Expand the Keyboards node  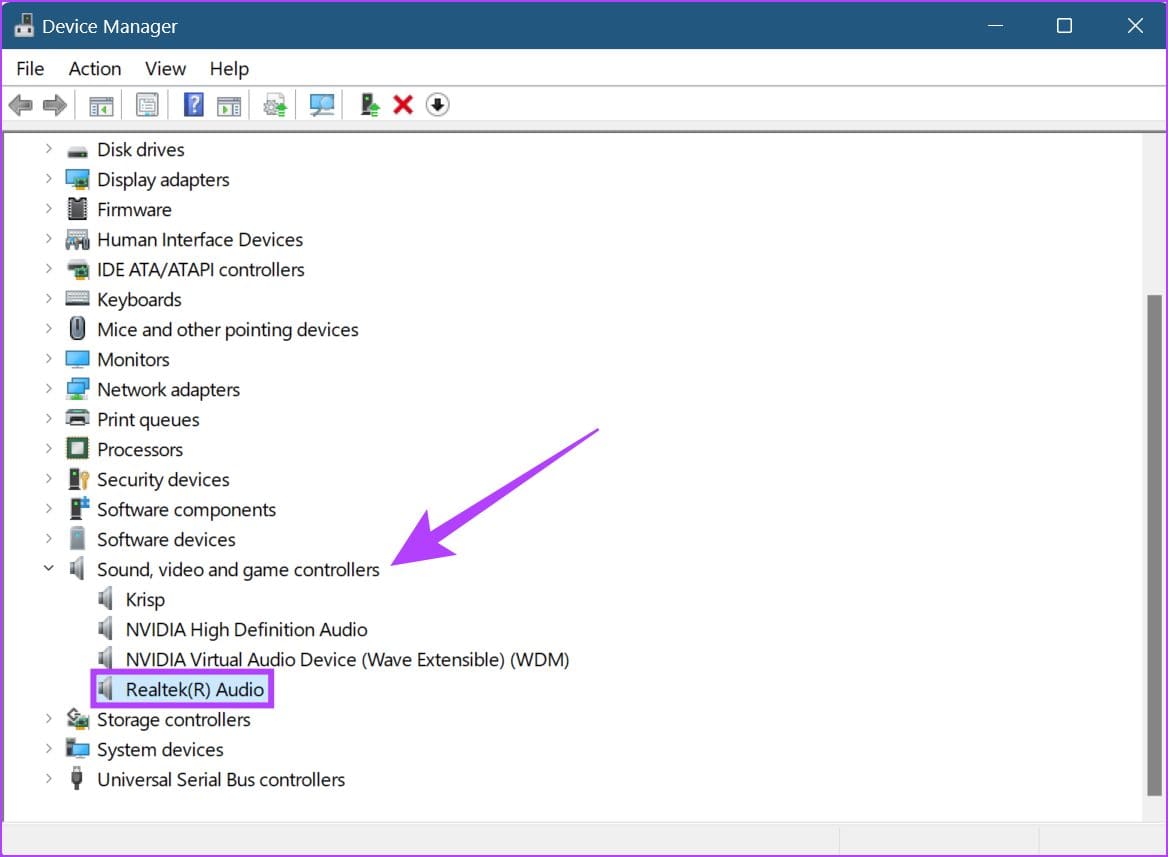click(48, 299)
